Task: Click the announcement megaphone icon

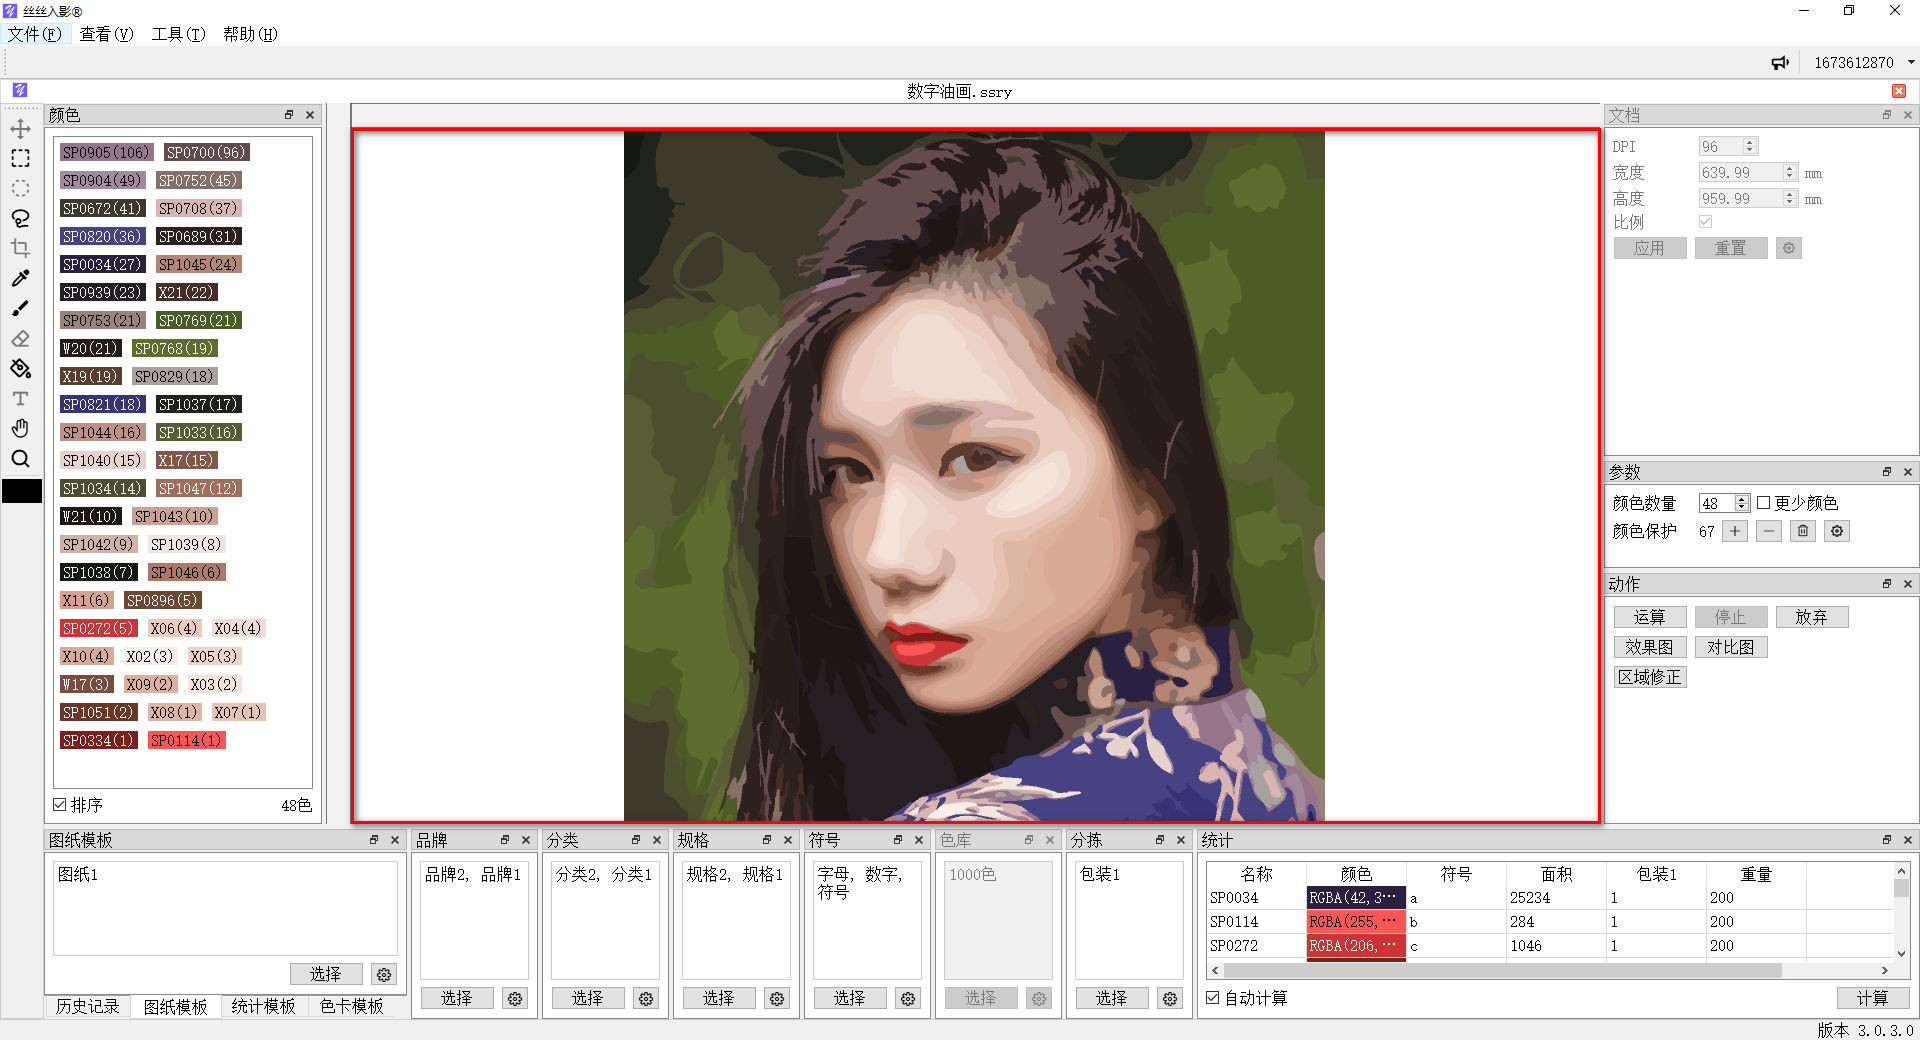Action: click(x=1780, y=63)
